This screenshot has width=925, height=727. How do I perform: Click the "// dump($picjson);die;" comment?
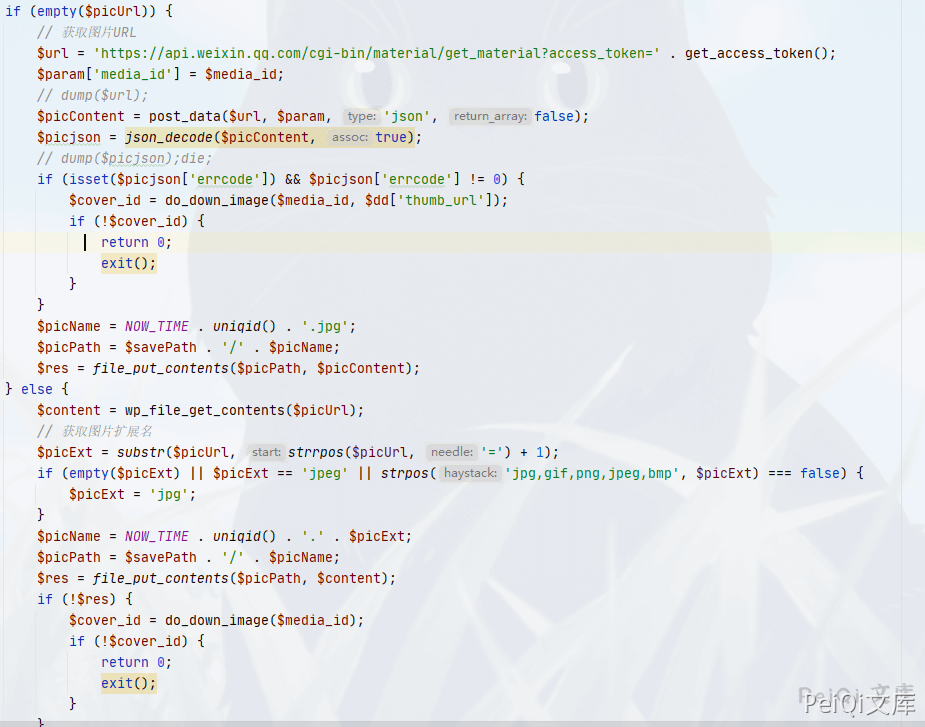(x=124, y=159)
